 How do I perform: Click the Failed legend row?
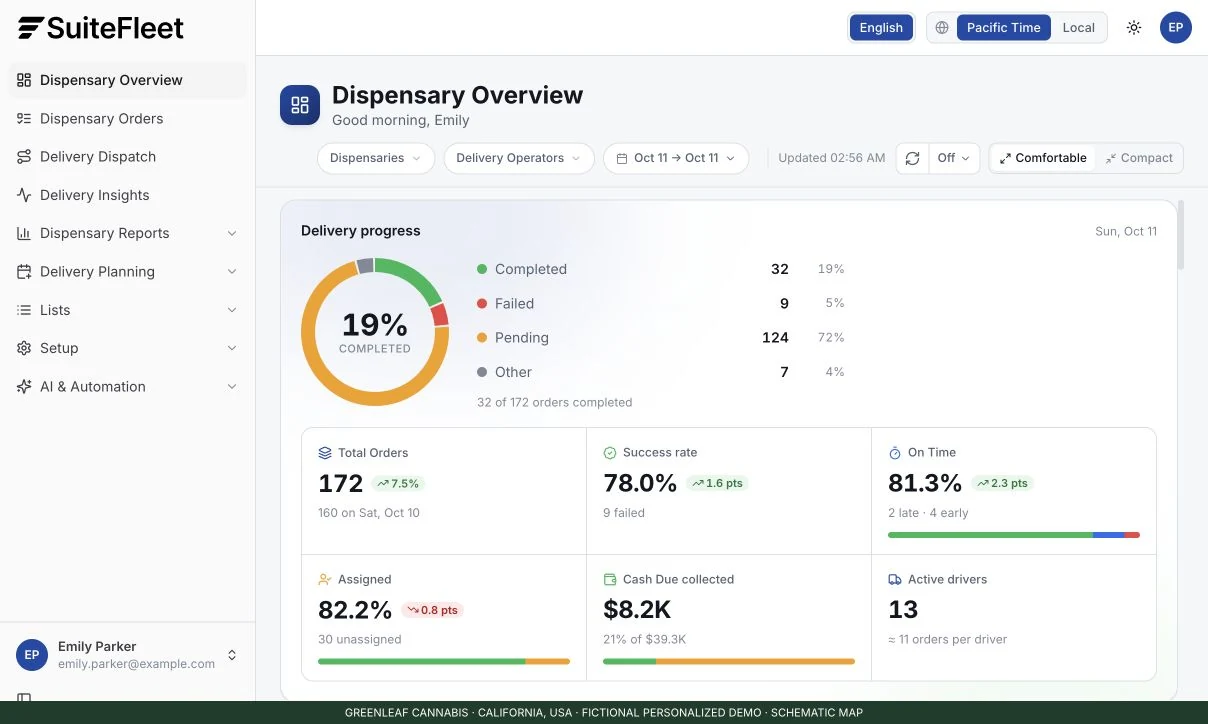coord(661,303)
